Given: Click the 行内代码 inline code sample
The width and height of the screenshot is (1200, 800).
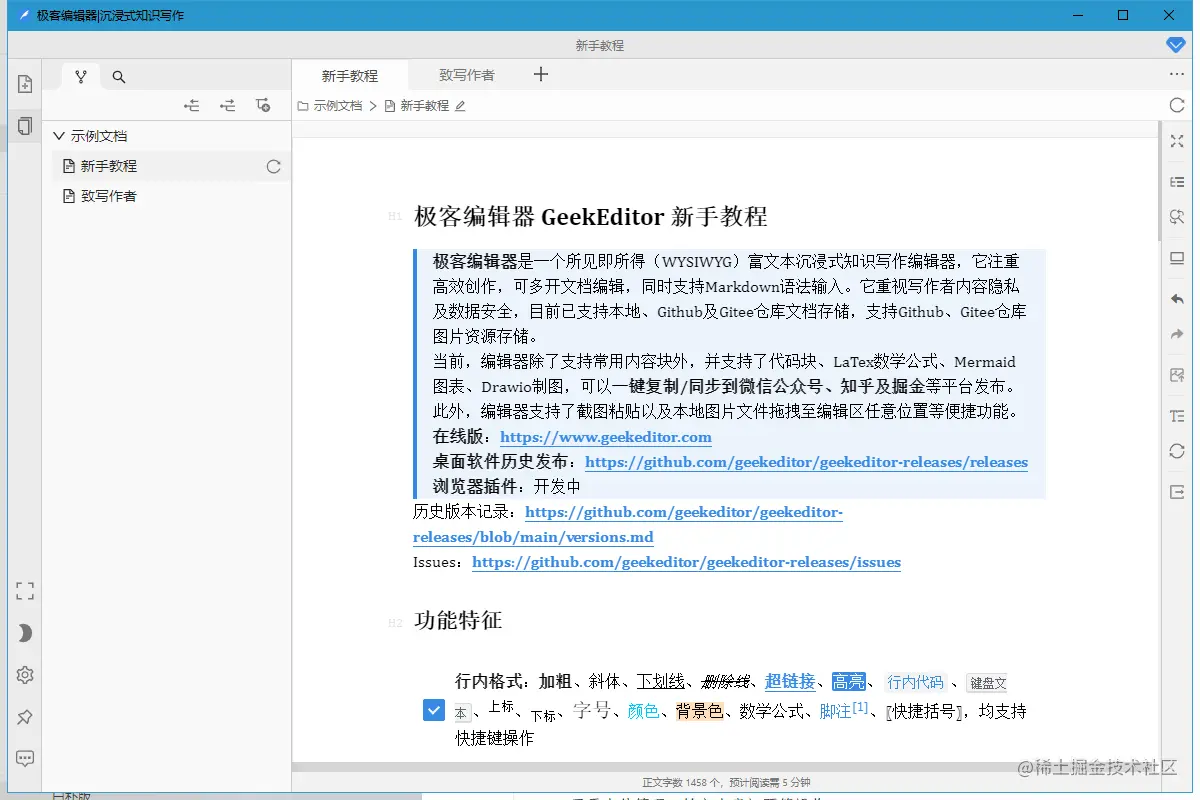Looking at the screenshot, I should coord(915,682).
